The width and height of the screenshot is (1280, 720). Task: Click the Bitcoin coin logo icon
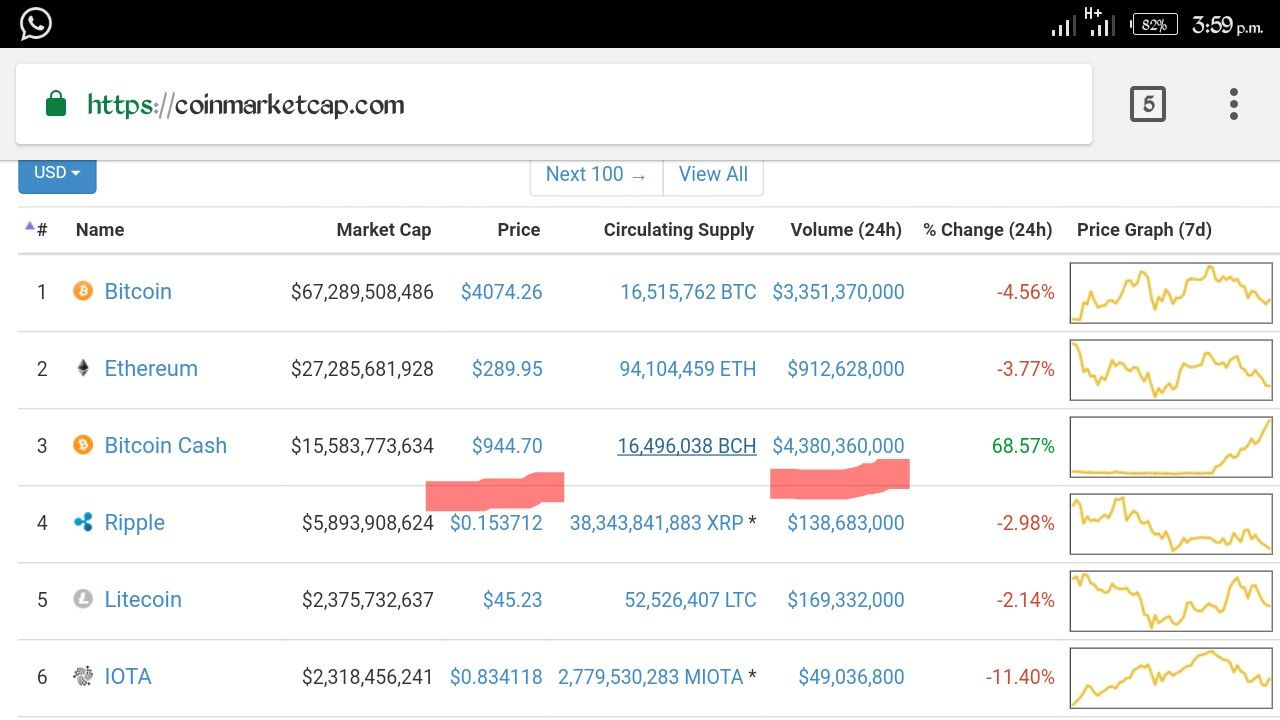click(83, 291)
